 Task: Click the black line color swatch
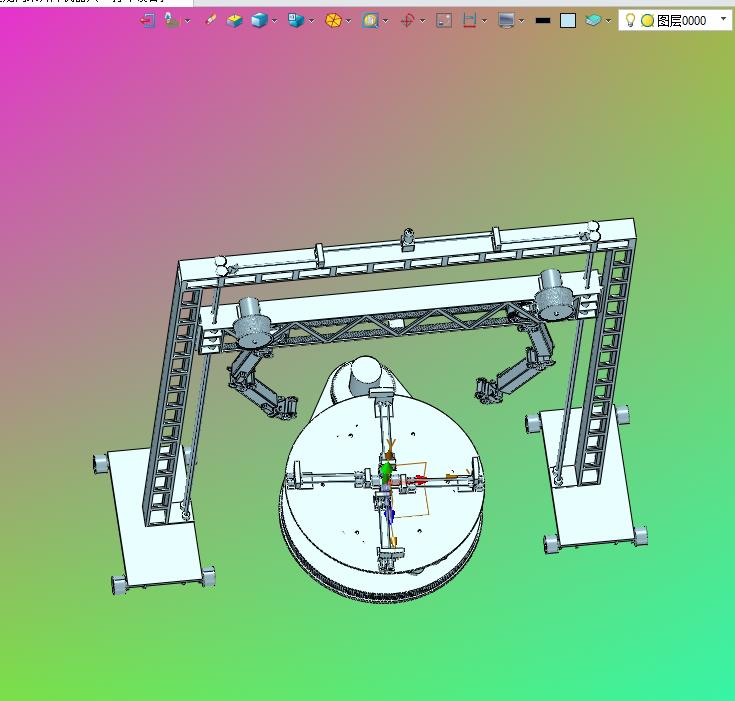[x=543, y=20]
